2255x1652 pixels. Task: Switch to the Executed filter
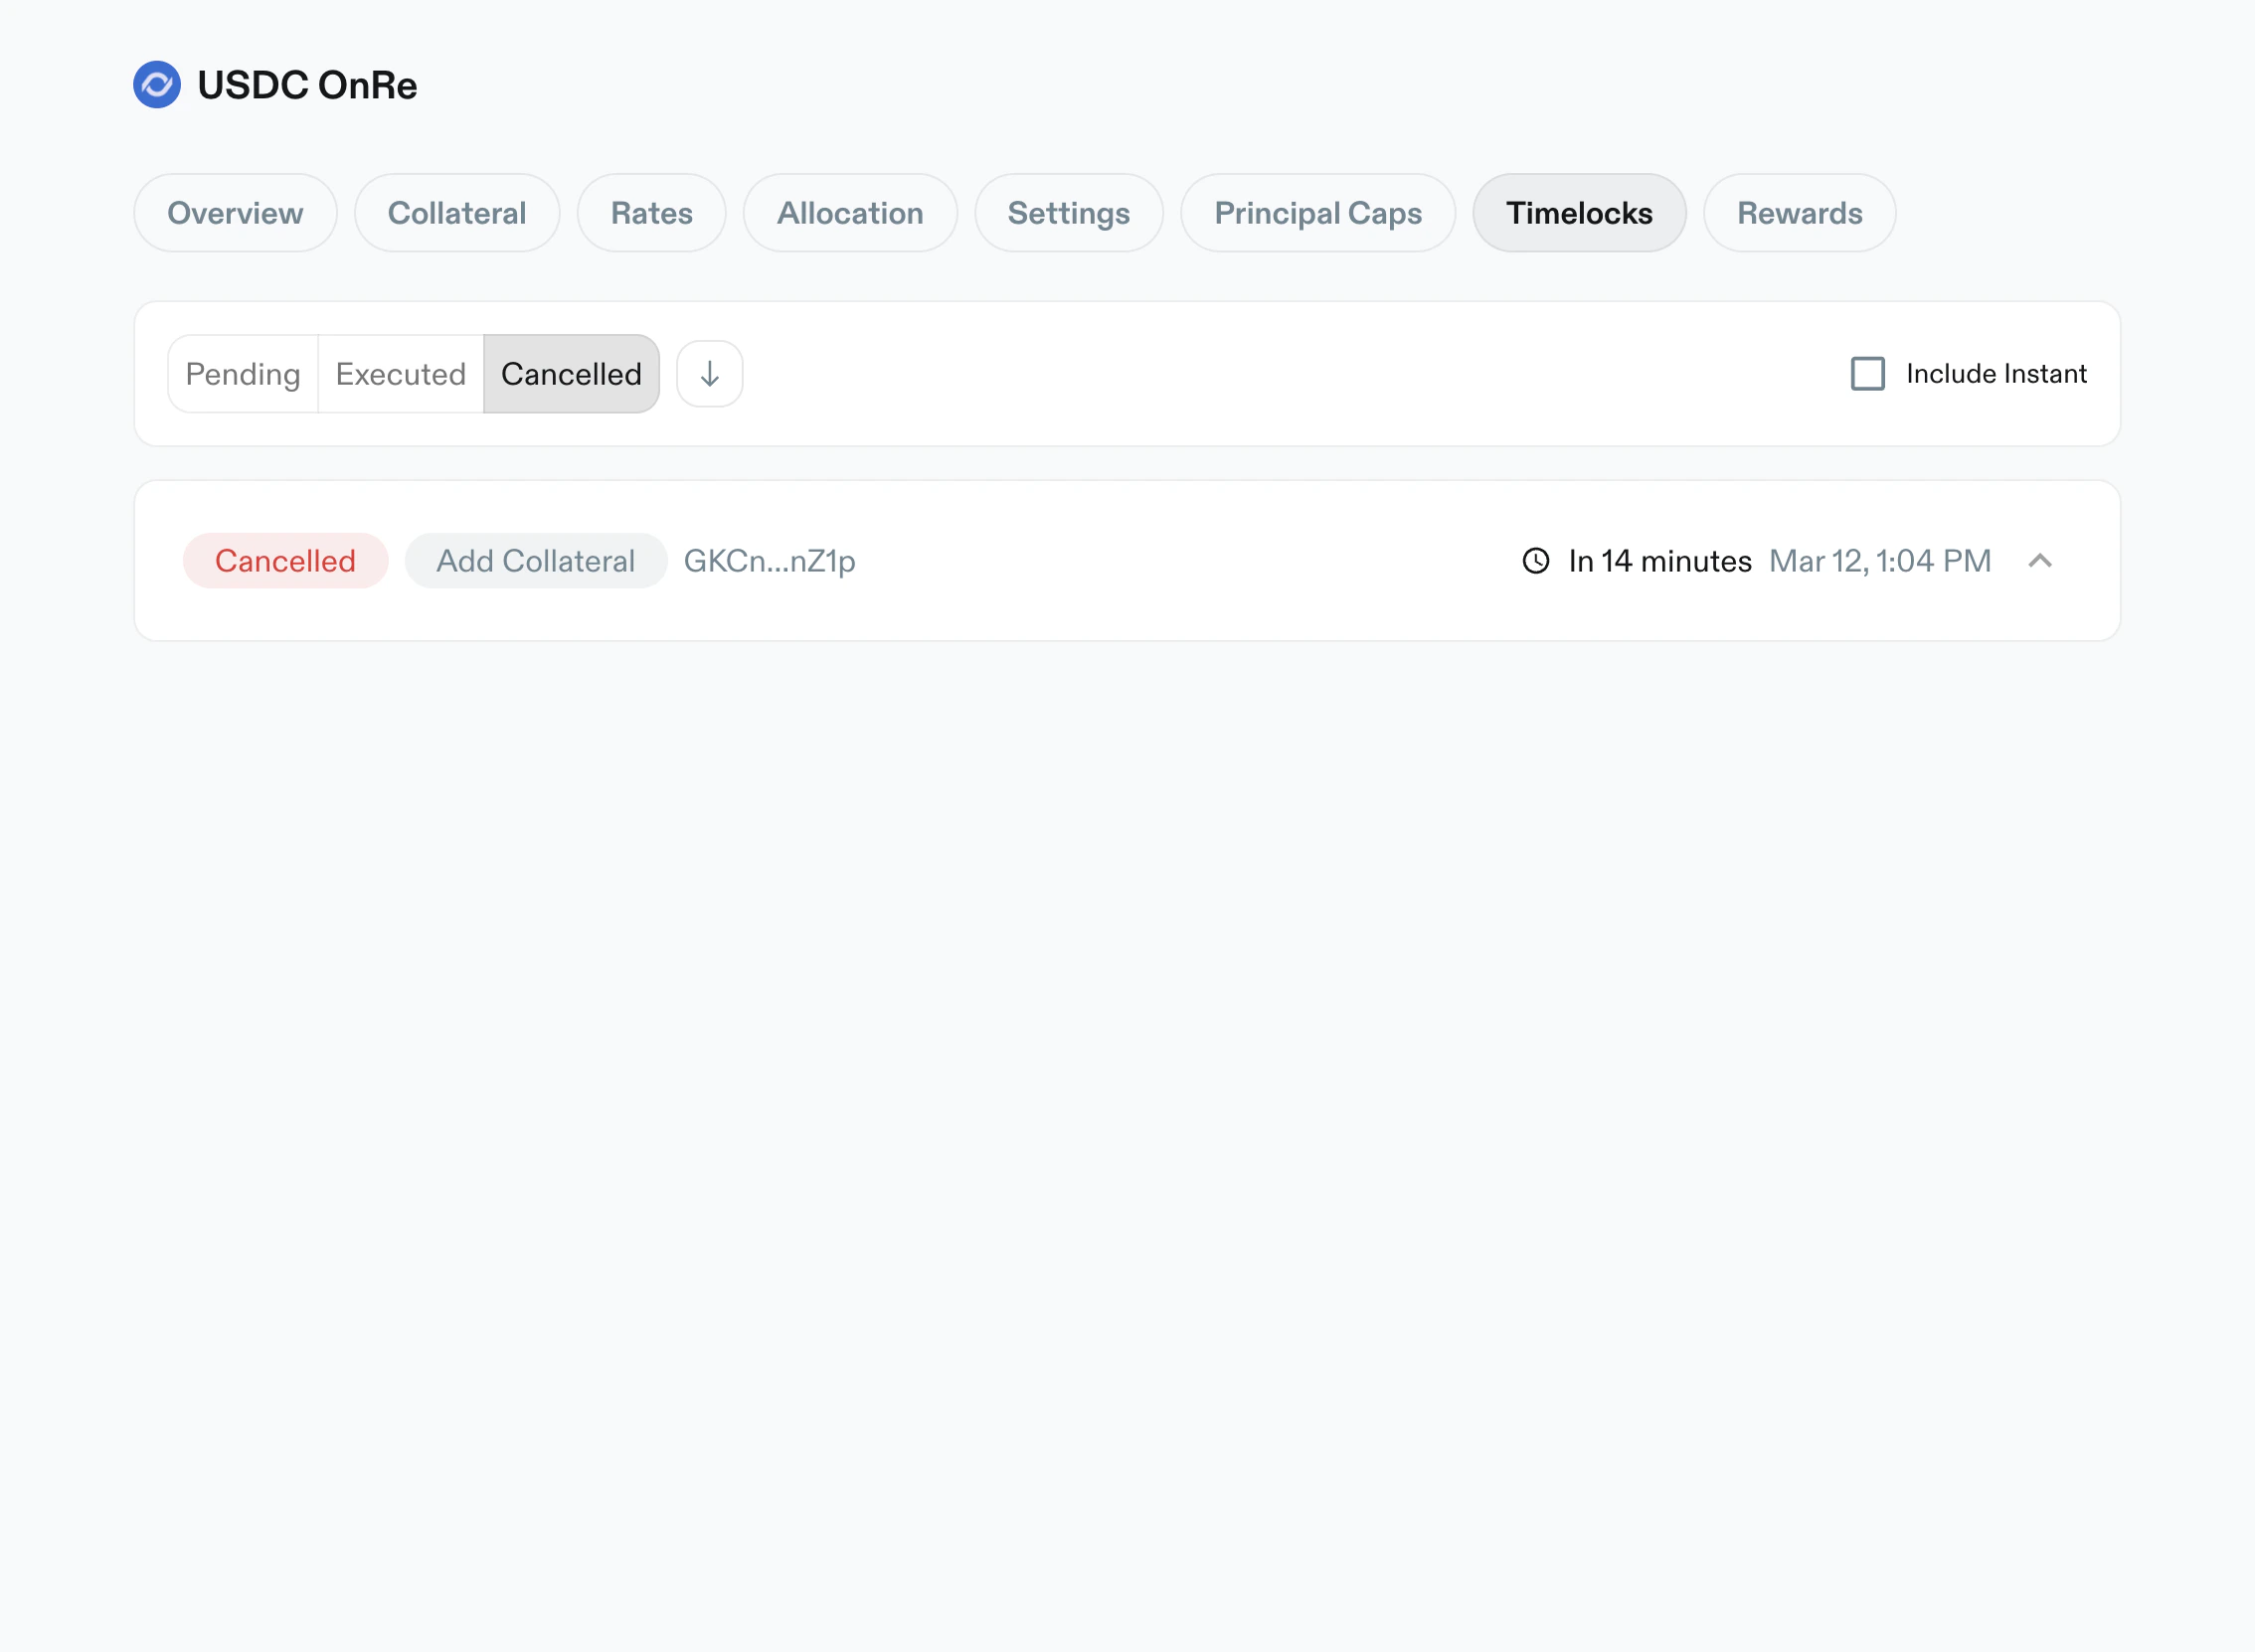click(400, 374)
